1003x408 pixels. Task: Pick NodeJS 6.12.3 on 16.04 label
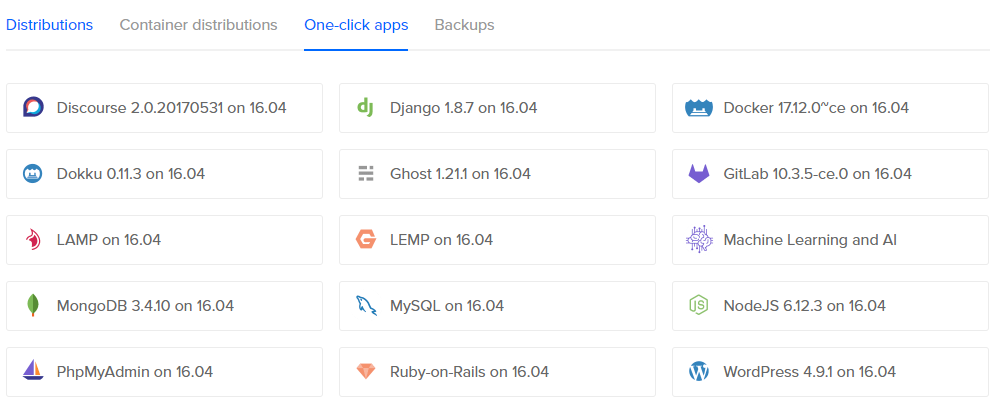click(805, 306)
